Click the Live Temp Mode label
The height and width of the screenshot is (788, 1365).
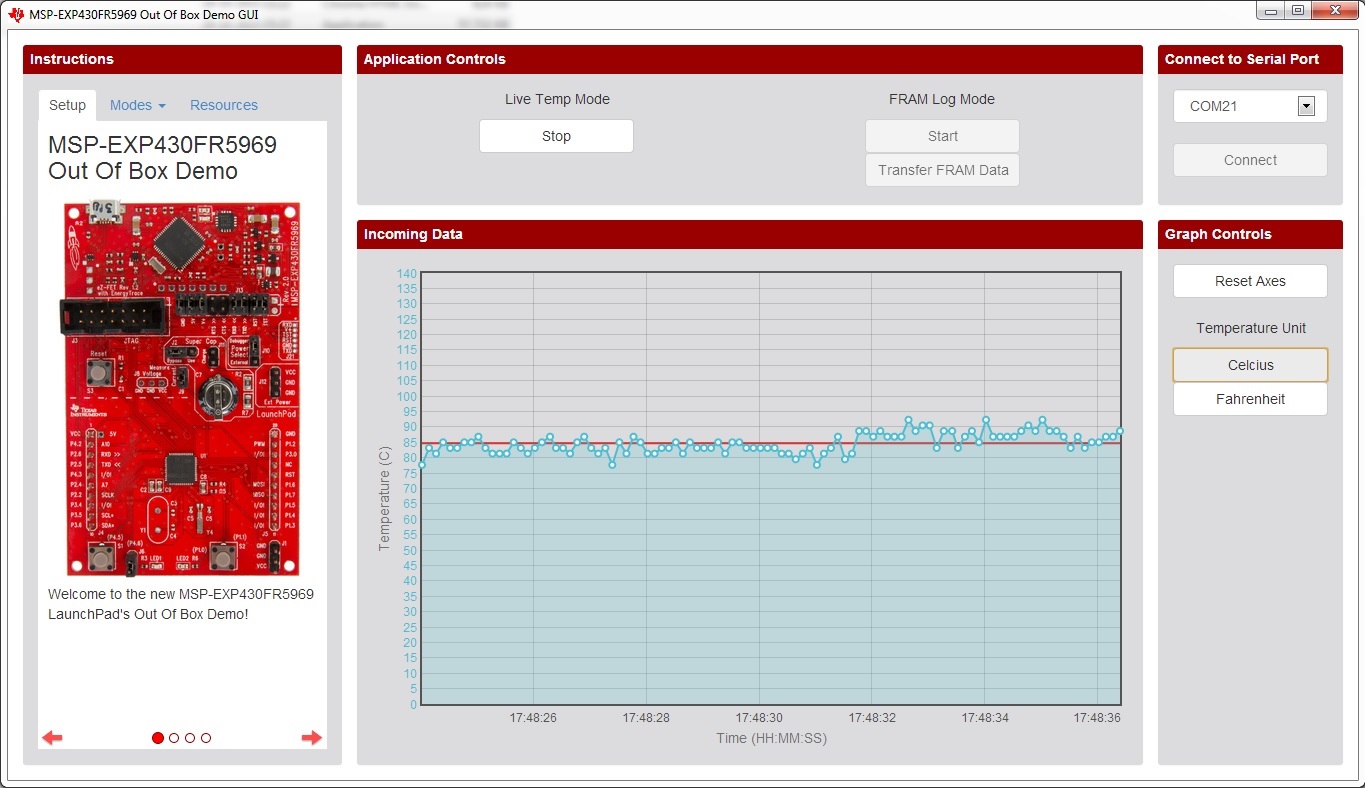(557, 99)
